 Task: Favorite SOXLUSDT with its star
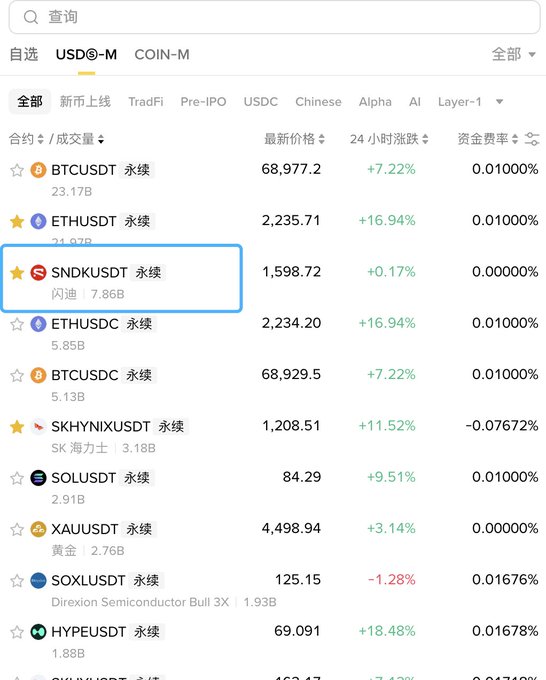click(x=17, y=581)
